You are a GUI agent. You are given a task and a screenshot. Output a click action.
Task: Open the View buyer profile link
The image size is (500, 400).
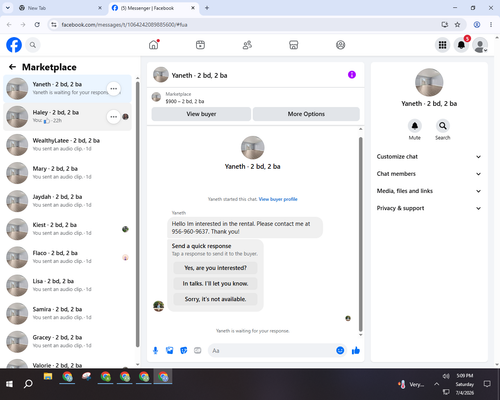pos(278,199)
